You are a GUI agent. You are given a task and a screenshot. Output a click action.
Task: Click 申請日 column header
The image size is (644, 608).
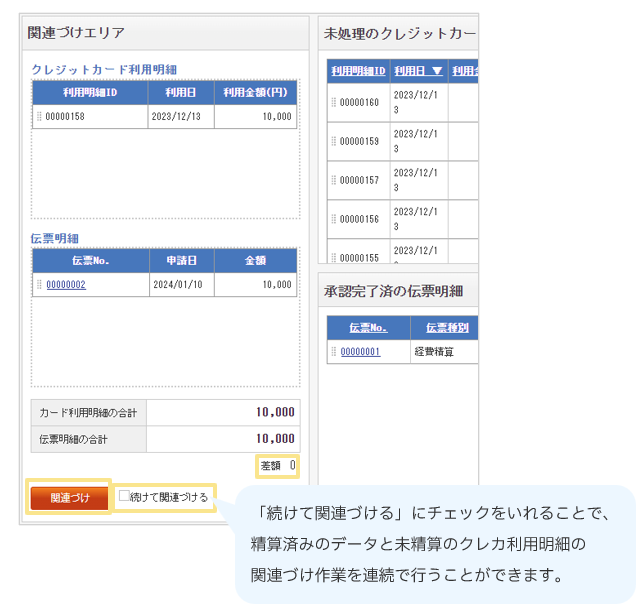[182, 261]
